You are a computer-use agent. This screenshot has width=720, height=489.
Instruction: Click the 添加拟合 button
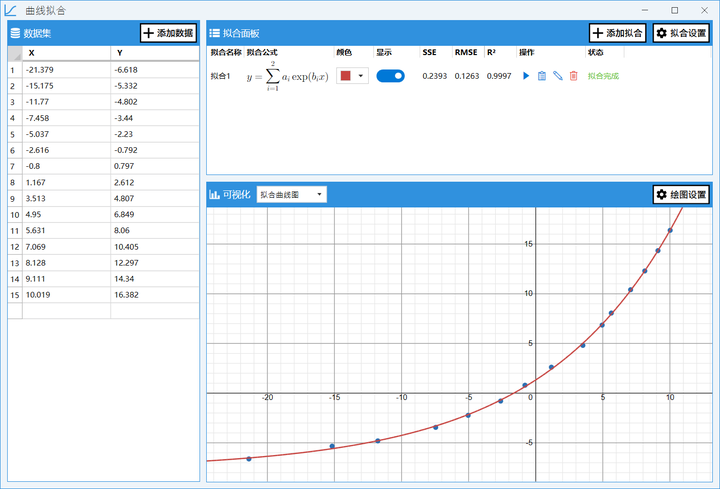(x=618, y=33)
